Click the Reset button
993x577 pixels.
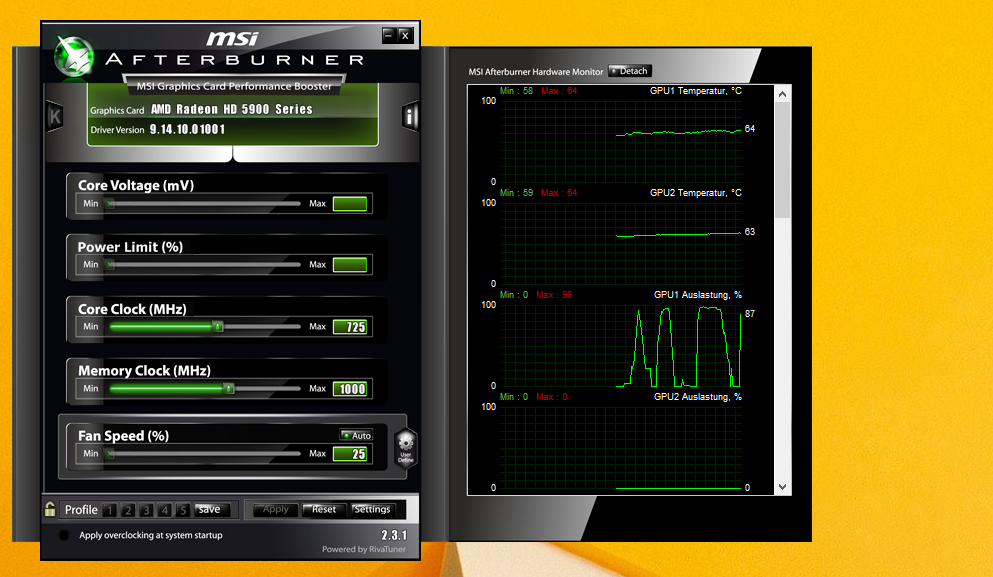324,509
